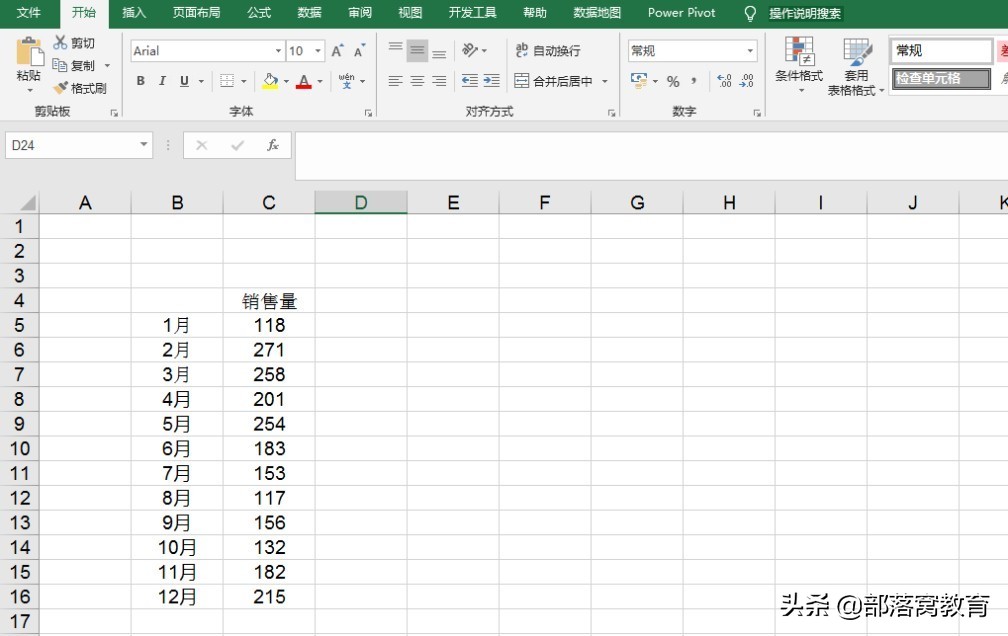The height and width of the screenshot is (636, 1008).
Task: Click the text orientation icon
Action: point(470,50)
